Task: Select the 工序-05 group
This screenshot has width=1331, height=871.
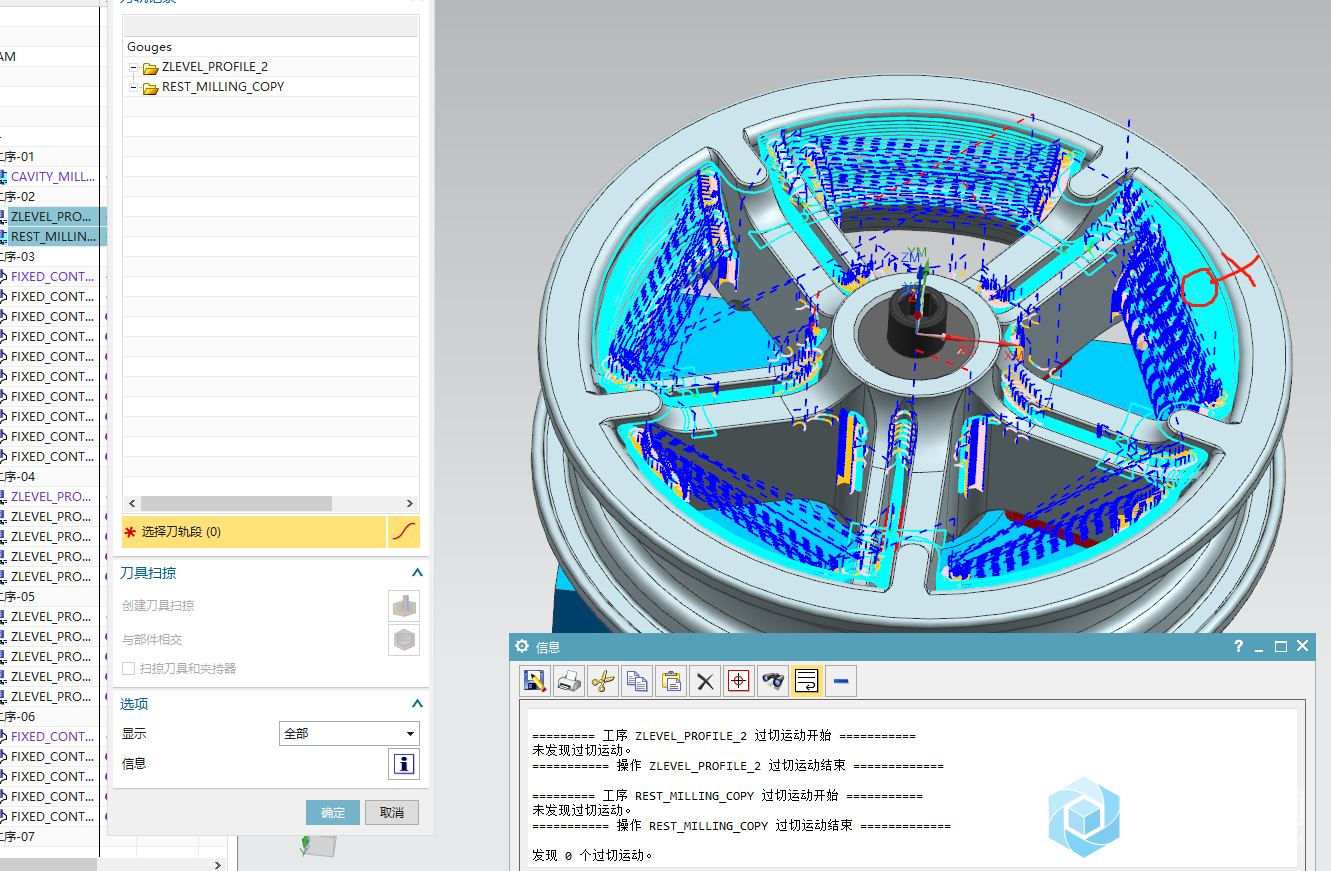Action: [17, 597]
